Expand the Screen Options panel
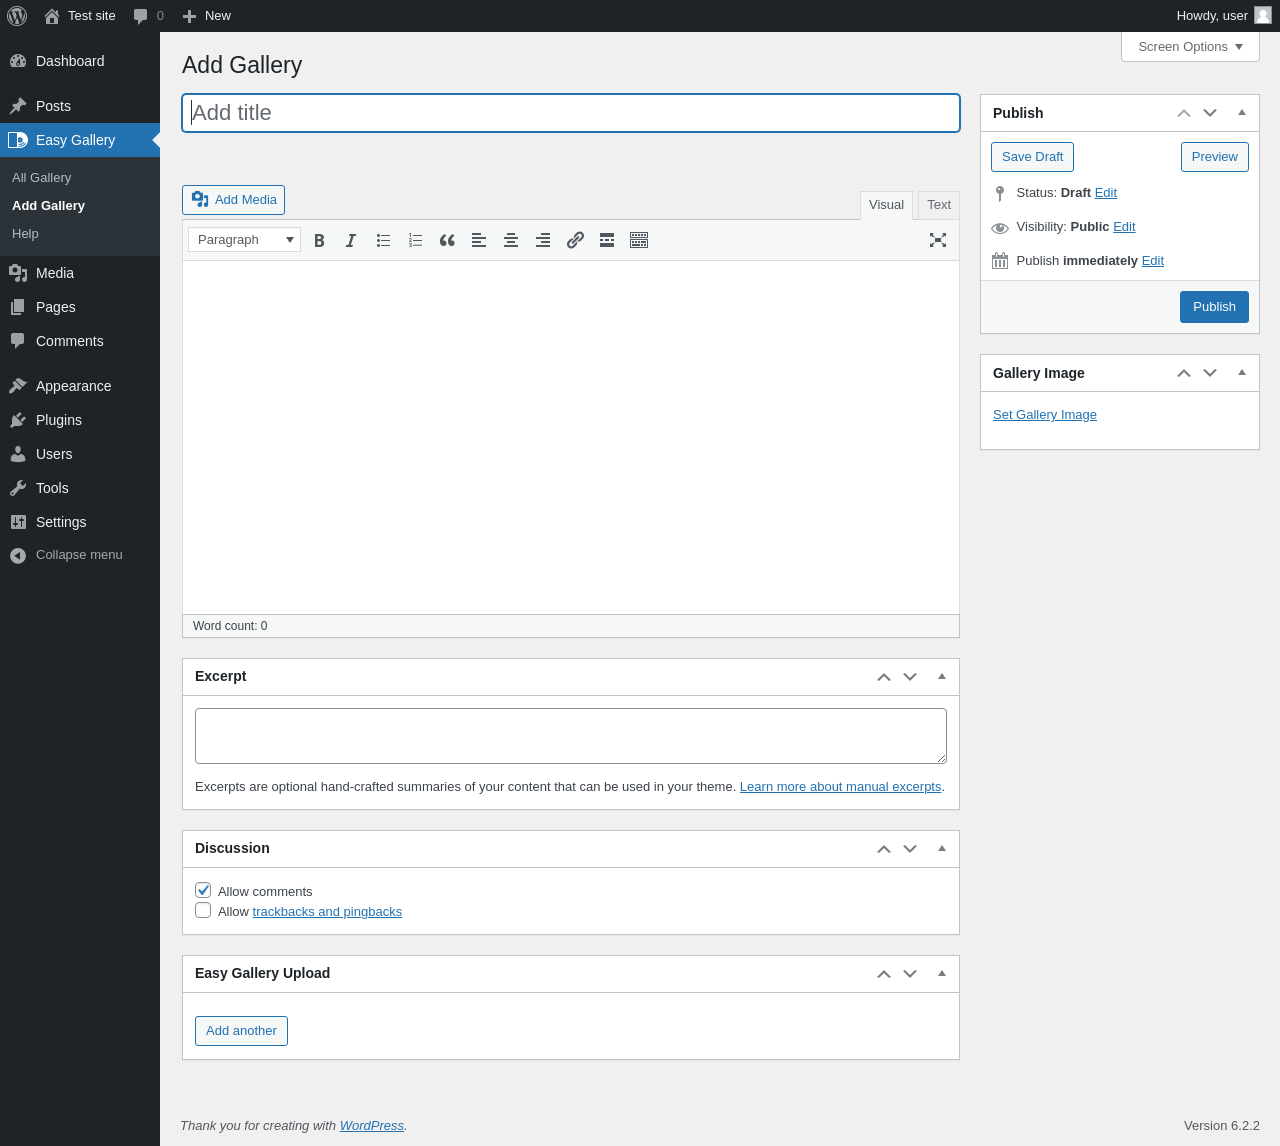Screen dimensions: 1280x1146 coord(1190,47)
